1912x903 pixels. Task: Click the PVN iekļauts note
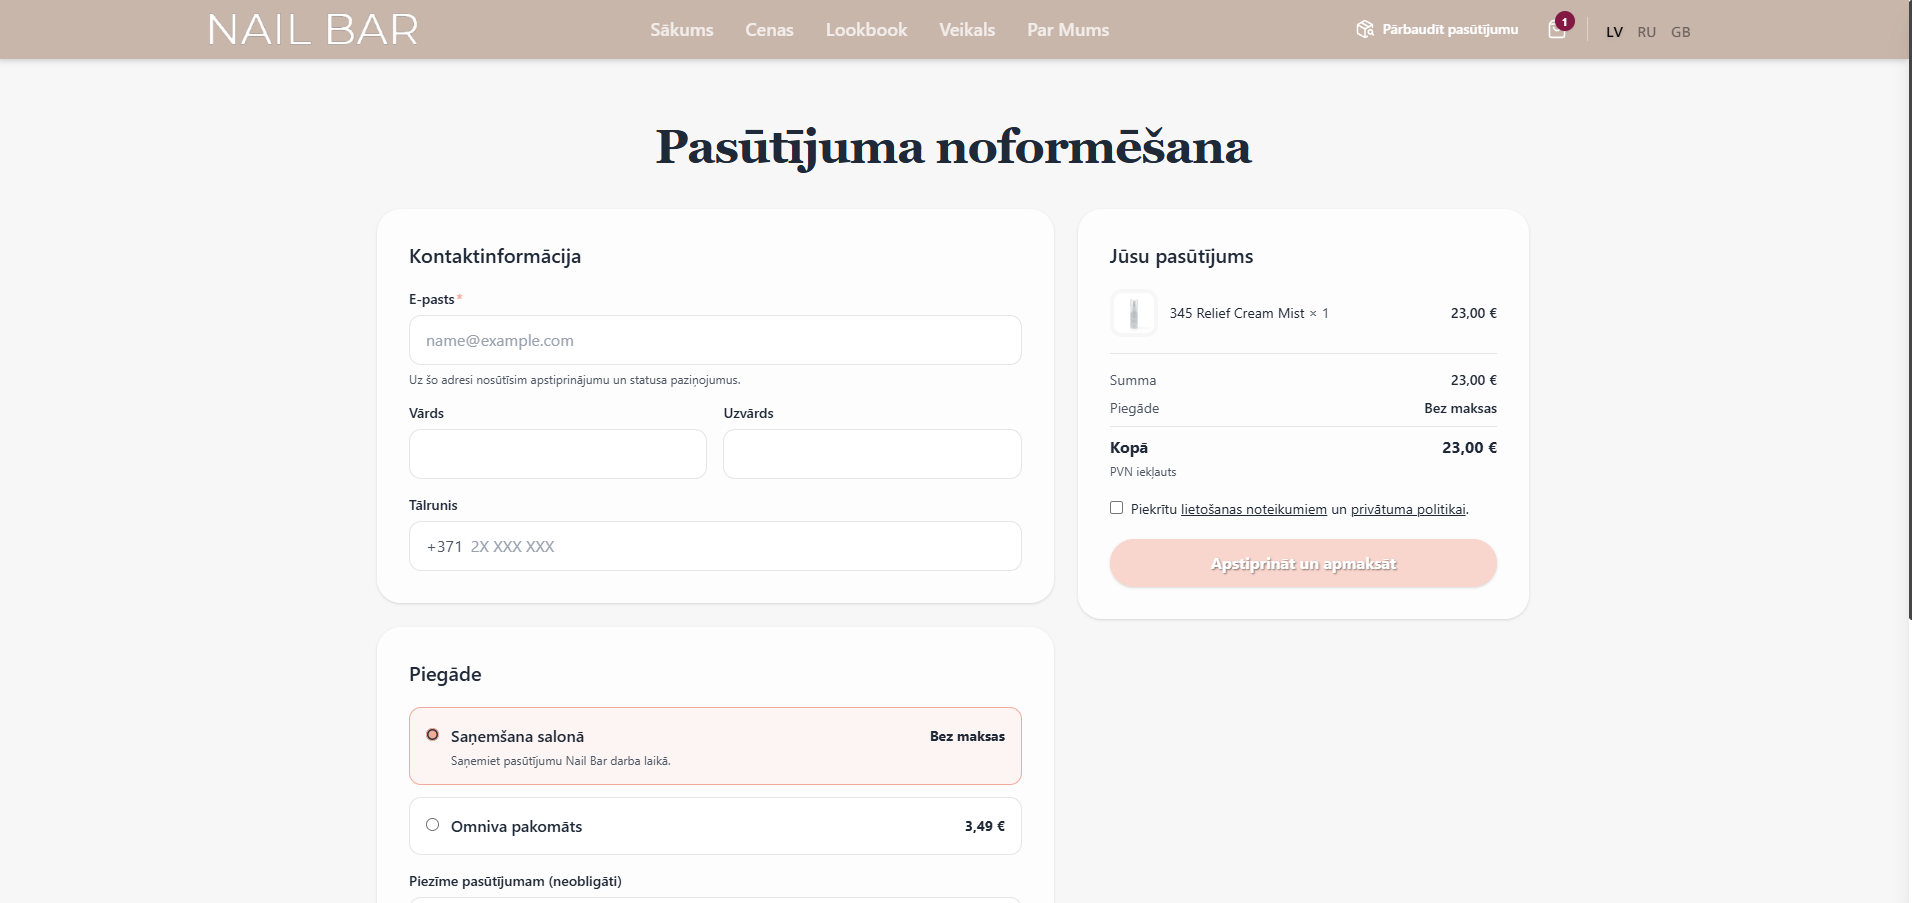tap(1143, 472)
